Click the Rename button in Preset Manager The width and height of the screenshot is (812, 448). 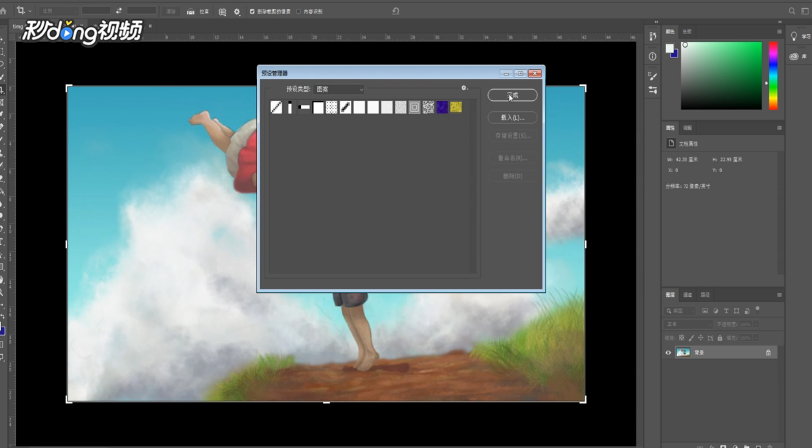[512, 158]
